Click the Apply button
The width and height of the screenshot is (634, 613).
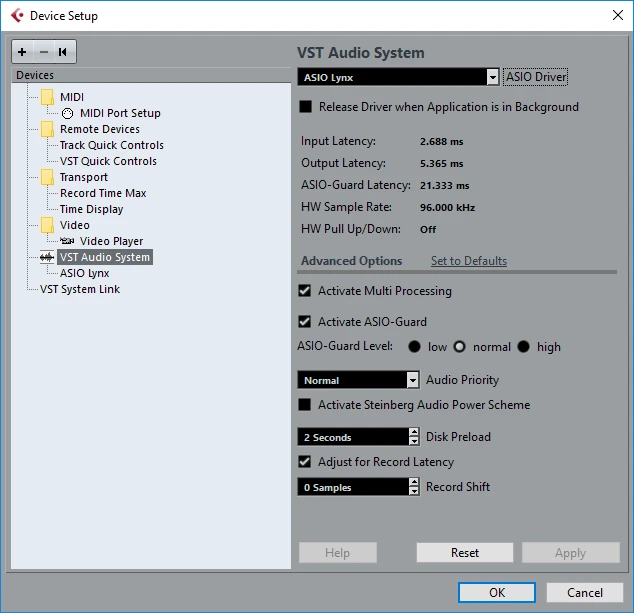point(571,552)
